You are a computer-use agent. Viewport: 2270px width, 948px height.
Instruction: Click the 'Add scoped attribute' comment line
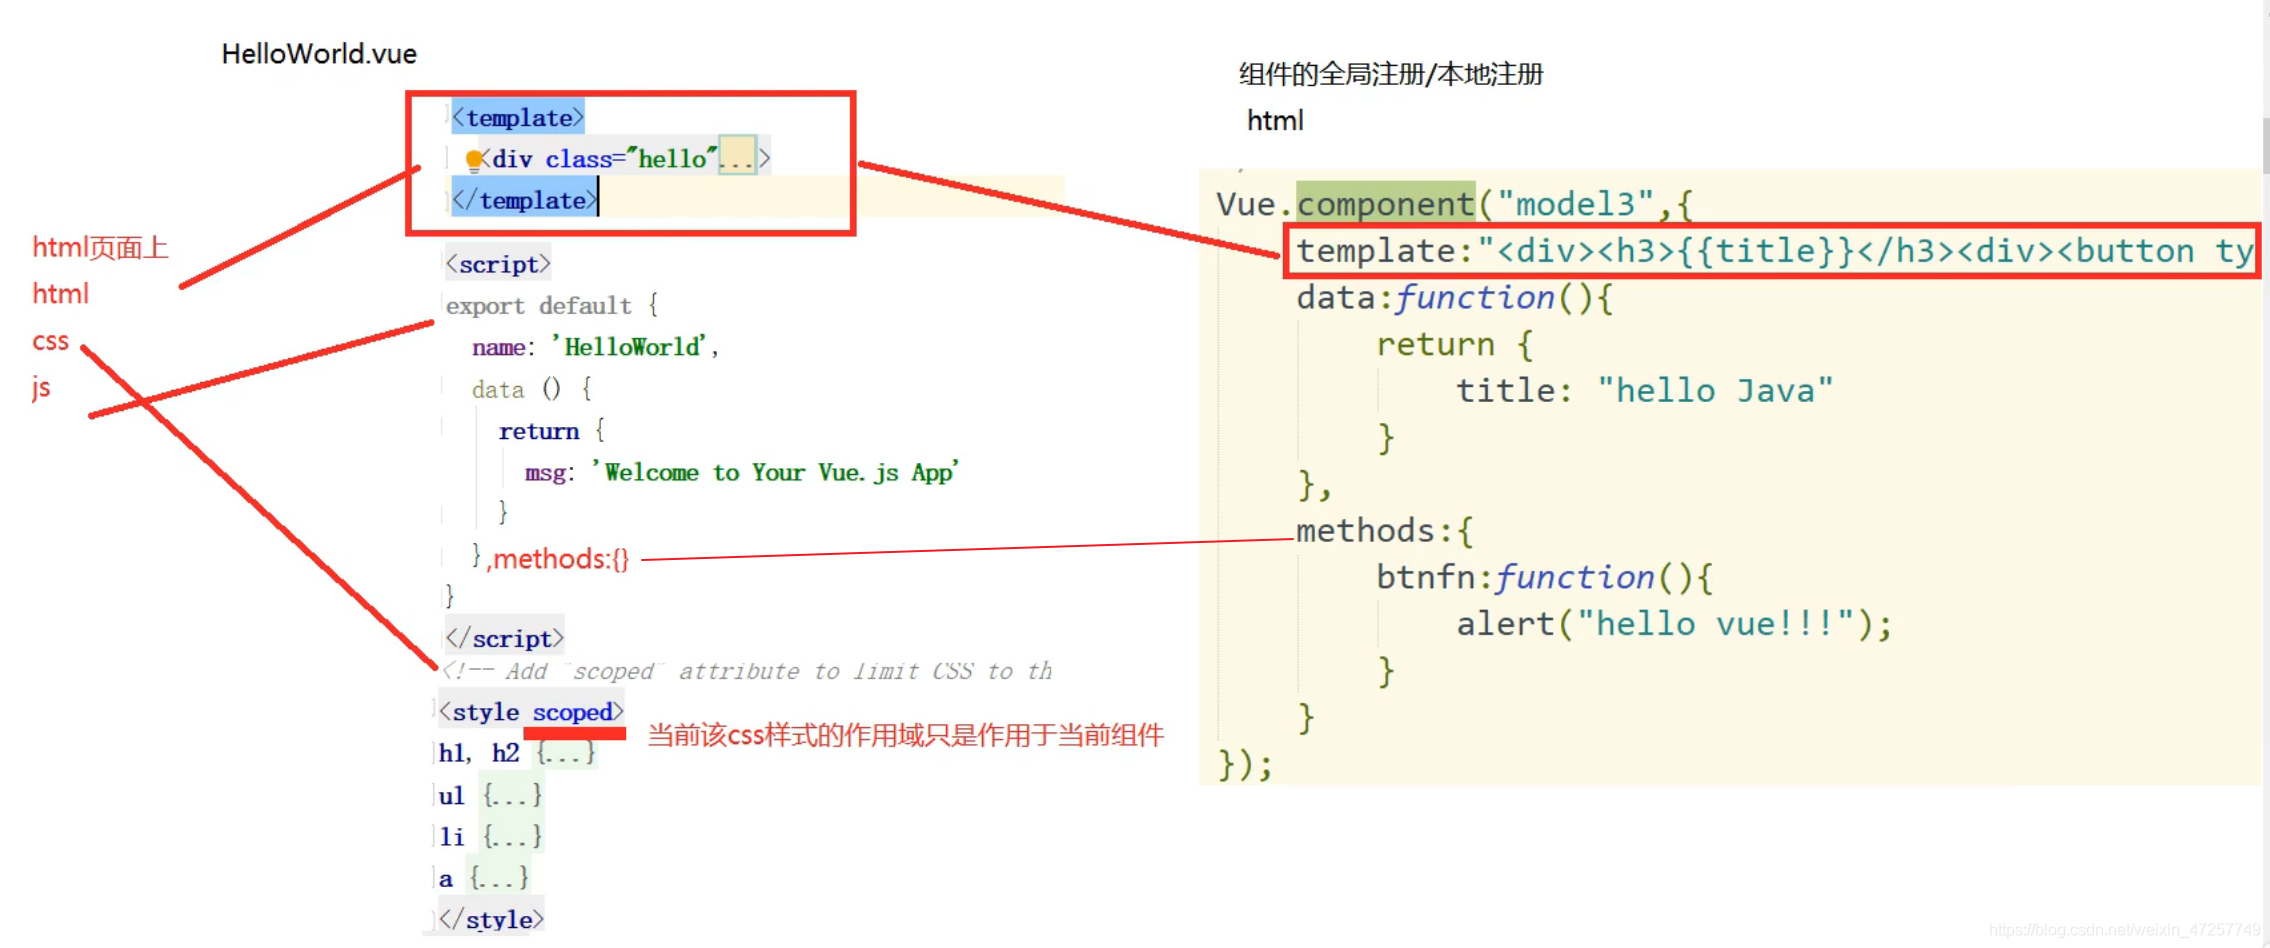748,671
